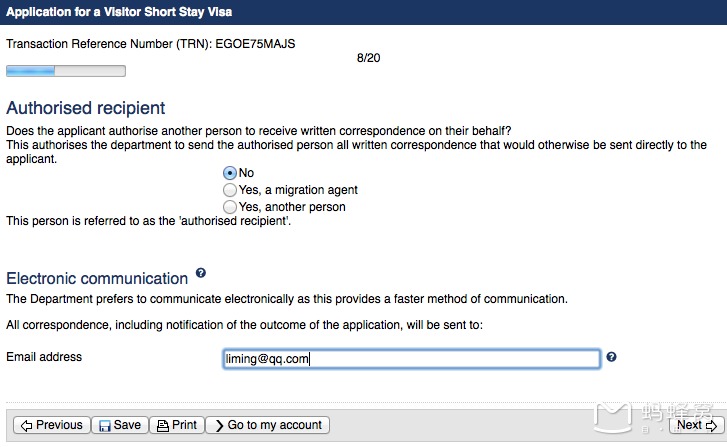This screenshot has width=727, height=447.
Task: Click the Transaction Reference Number text
Action: (151, 44)
